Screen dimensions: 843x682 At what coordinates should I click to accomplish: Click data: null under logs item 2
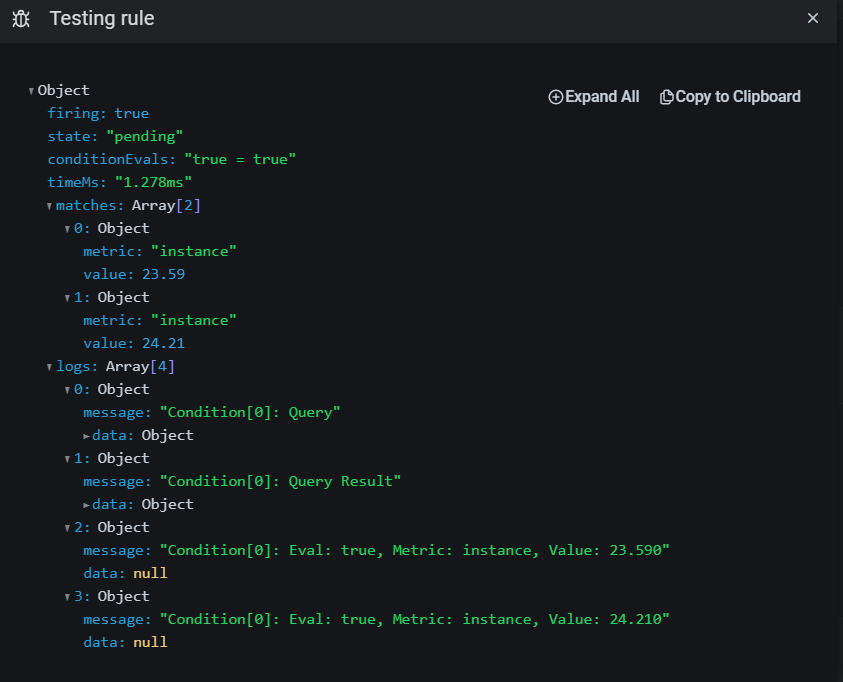click(x=125, y=573)
